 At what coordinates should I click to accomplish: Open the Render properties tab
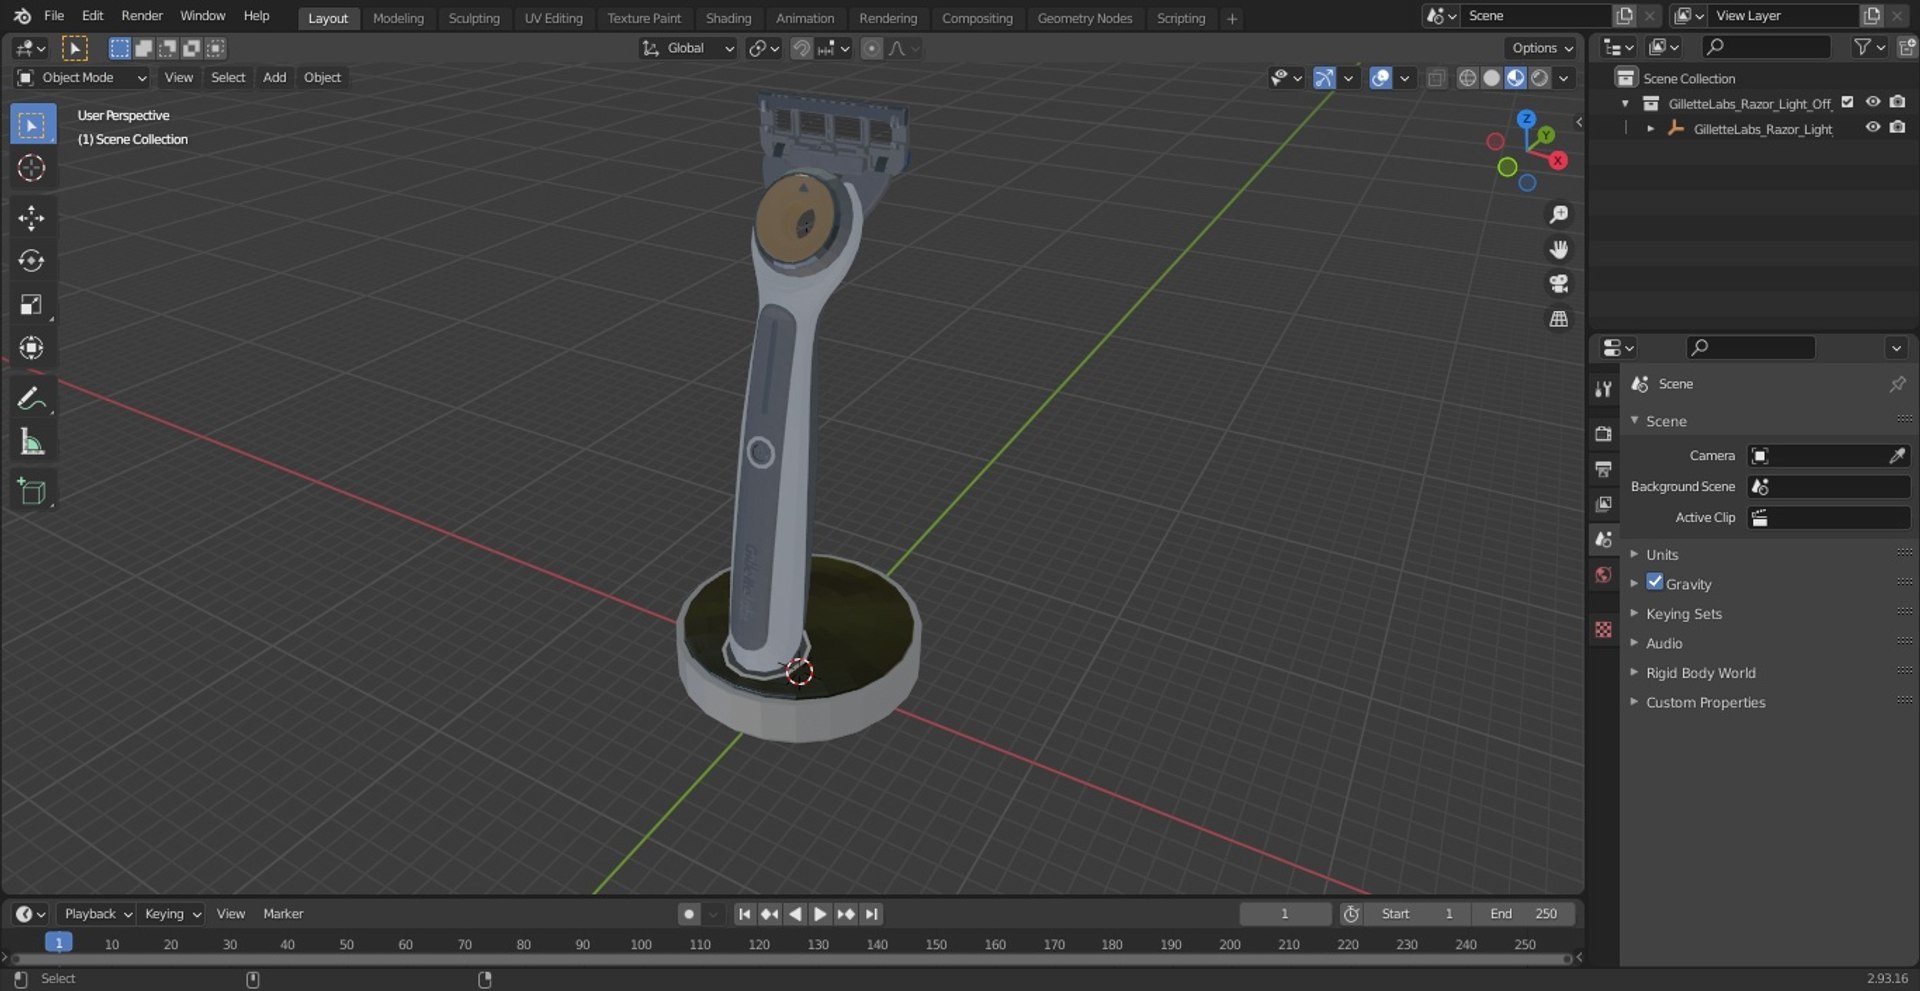[1603, 433]
